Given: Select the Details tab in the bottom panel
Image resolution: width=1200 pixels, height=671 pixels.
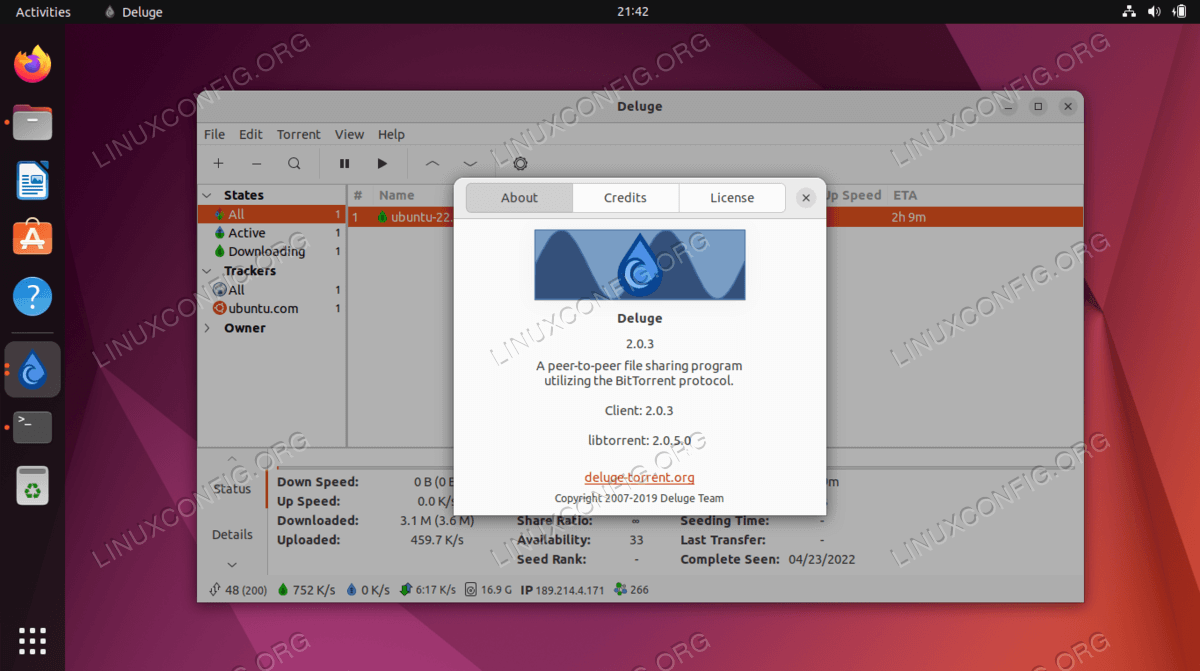Looking at the screenshot, I should 232,535.
